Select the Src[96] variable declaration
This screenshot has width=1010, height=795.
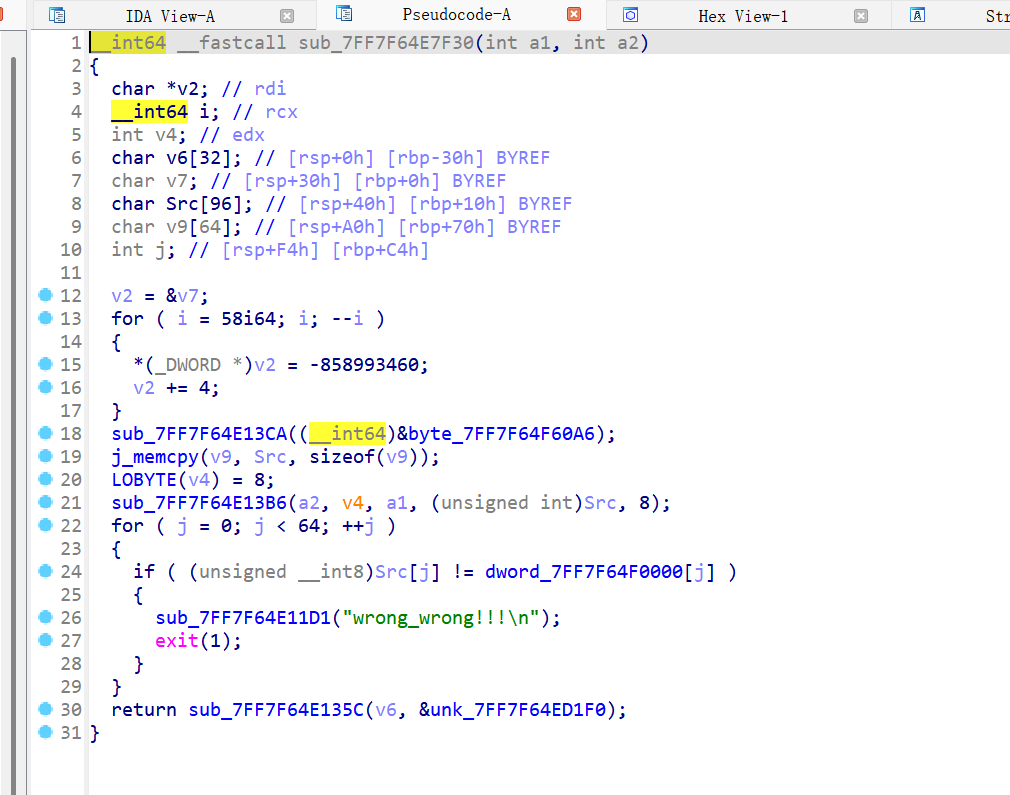tap(182, 204)
